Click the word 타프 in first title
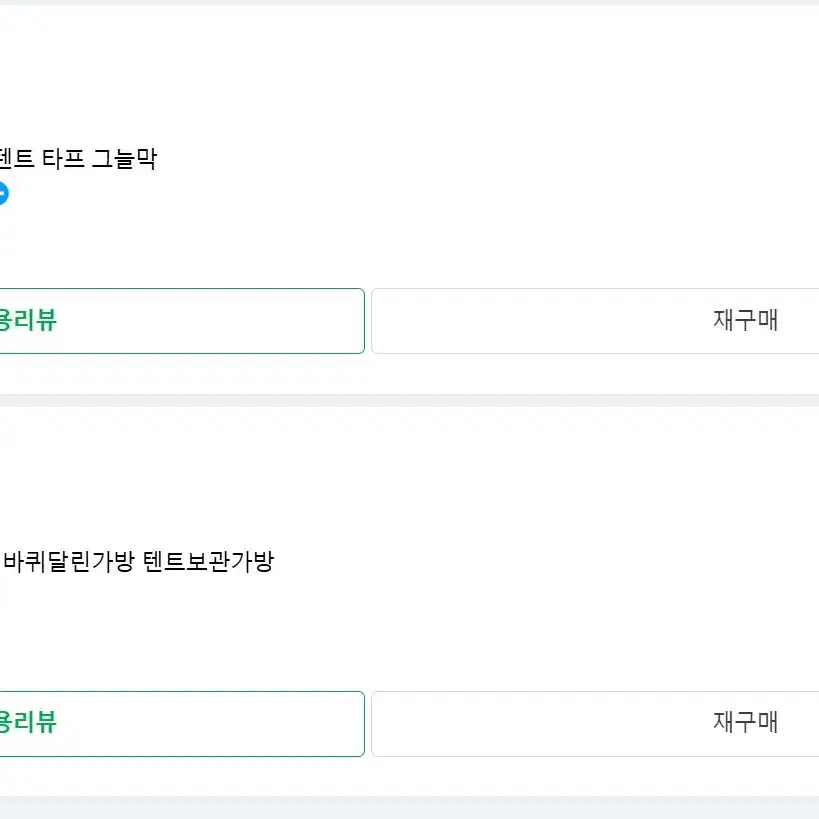 (x=63, y=158)
